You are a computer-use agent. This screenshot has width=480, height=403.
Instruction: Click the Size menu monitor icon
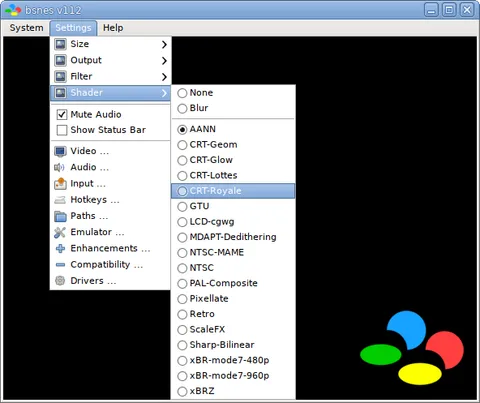[60, 44]
